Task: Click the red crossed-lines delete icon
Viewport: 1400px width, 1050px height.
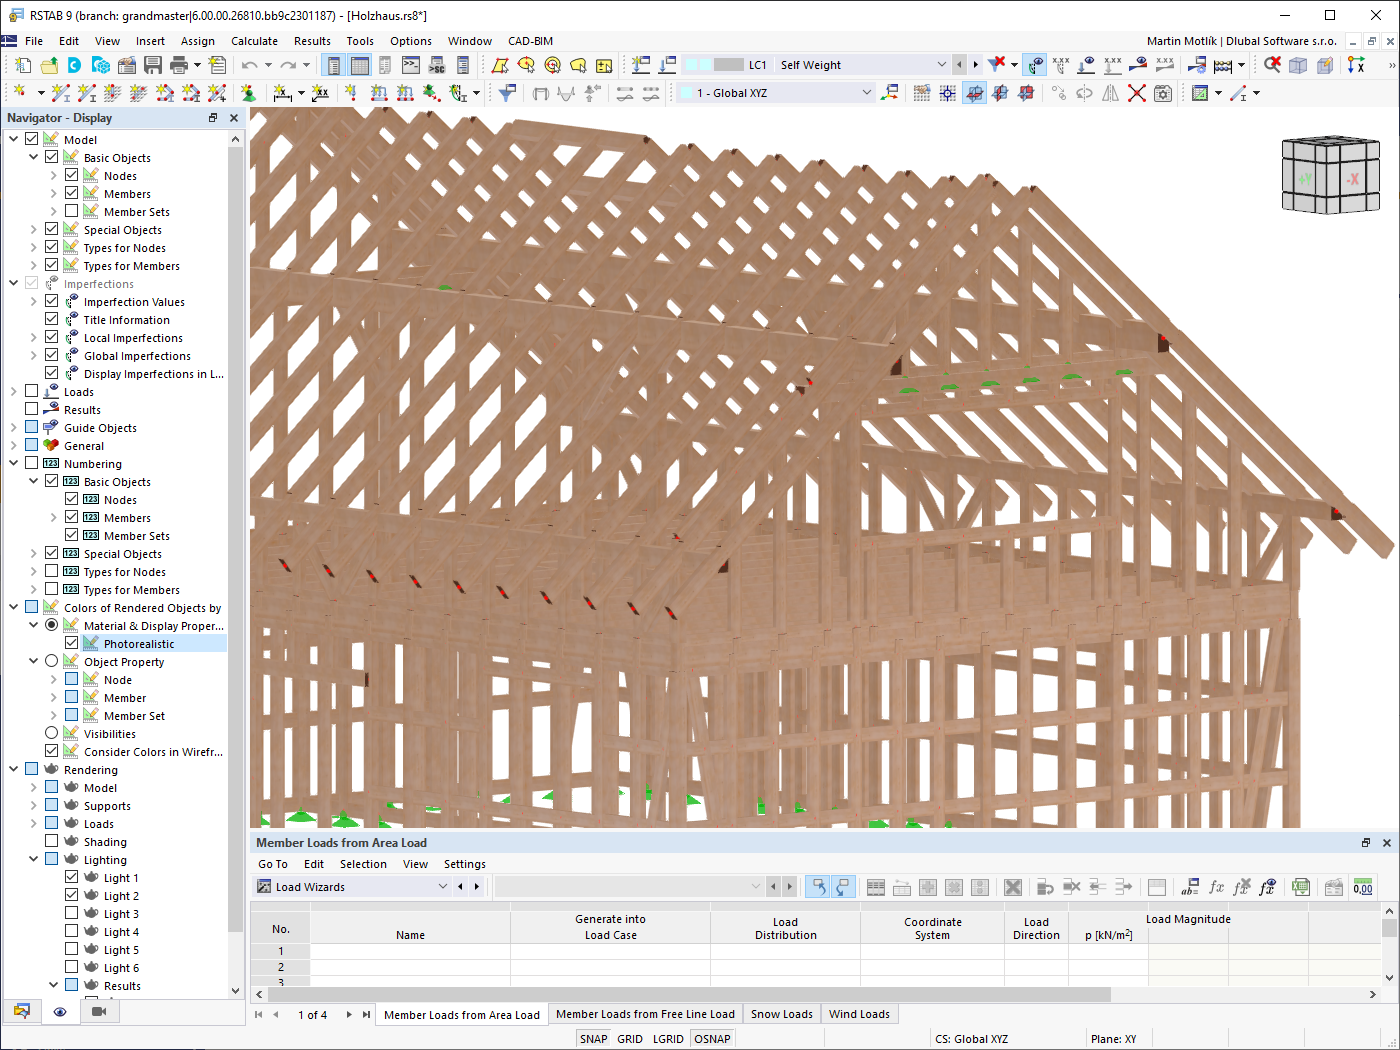Action: click(x=1137, y=93)
